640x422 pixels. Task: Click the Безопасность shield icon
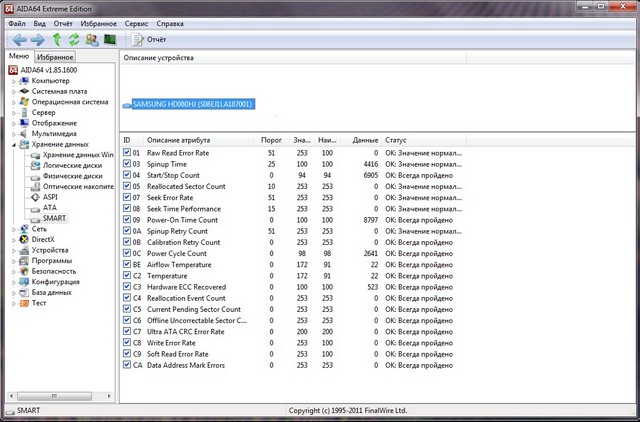[24, 271]
